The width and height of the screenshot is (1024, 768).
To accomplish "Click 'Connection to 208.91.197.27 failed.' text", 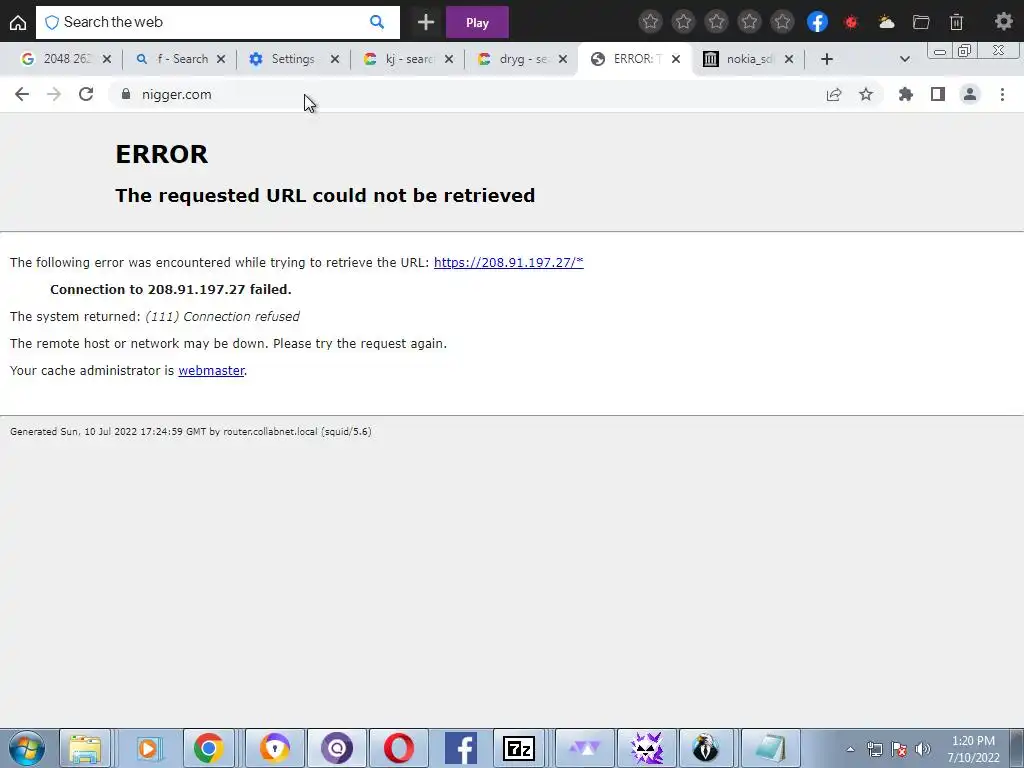I will 171,289.
